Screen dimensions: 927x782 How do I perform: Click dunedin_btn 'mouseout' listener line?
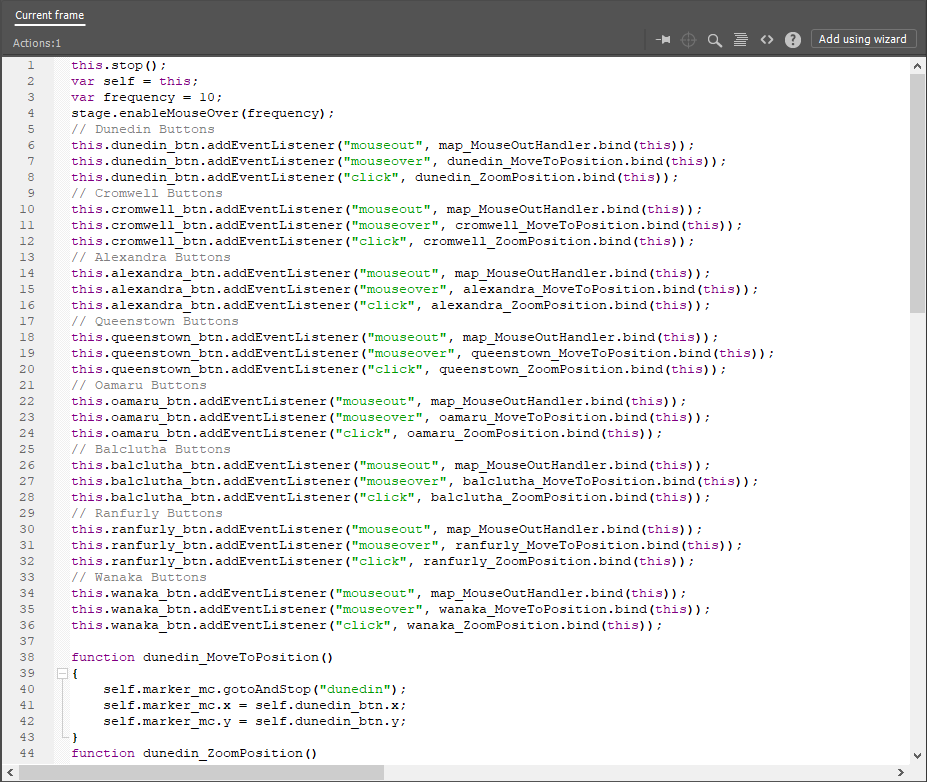tap(383, 145)
